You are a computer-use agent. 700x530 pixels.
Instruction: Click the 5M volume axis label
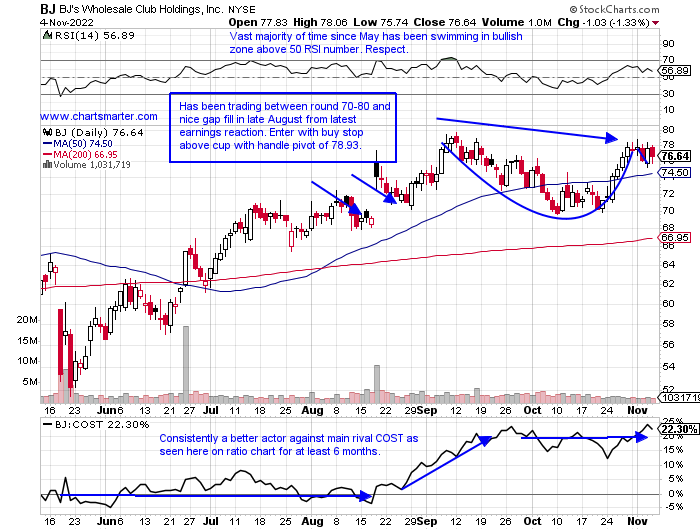pyautogui.click(x=30, y=382)
